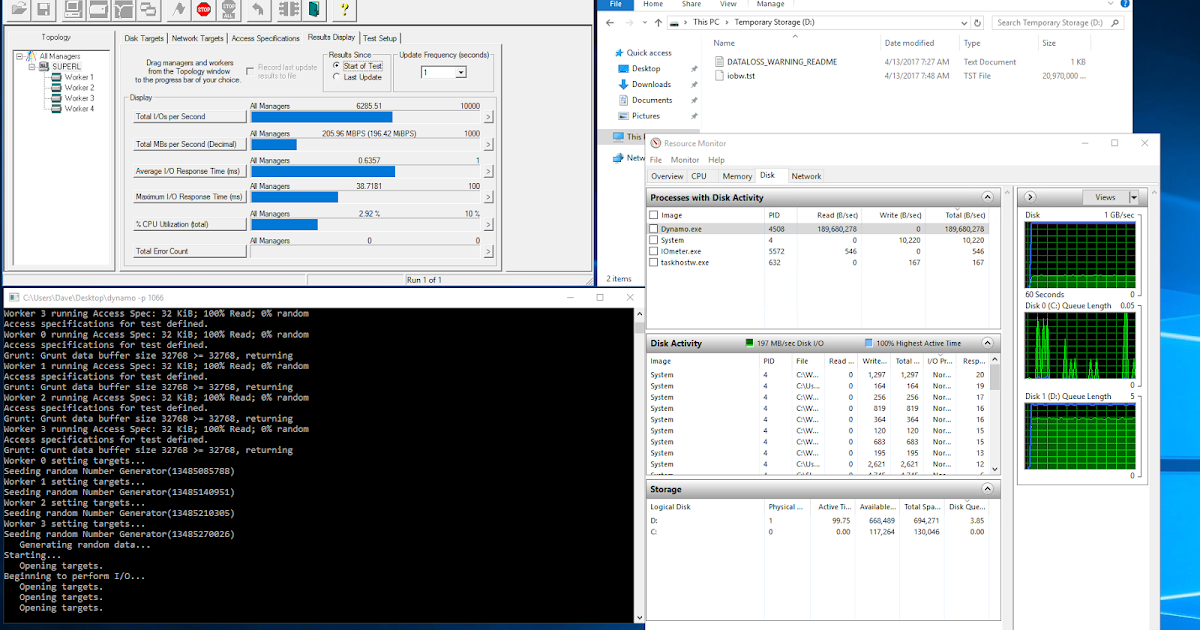This screenshot has height=630, width=1200.
Task: Open Iometer About with question mark icon
Action: click(344, 9)
